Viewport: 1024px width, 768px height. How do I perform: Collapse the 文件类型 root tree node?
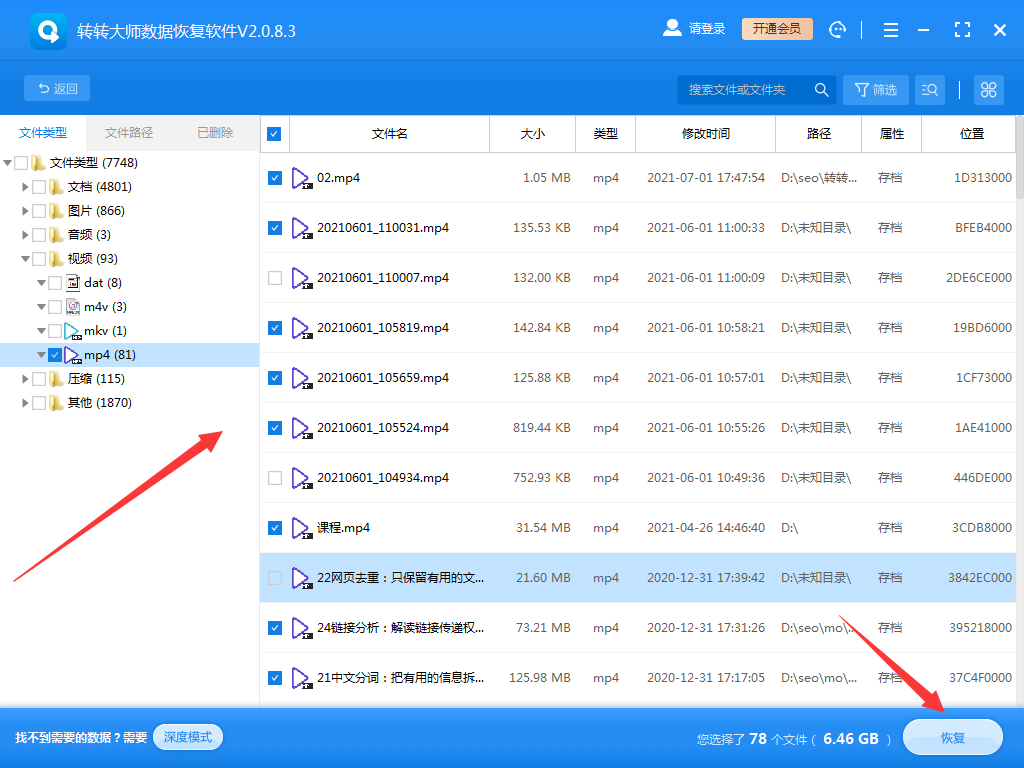coord(8,163)
